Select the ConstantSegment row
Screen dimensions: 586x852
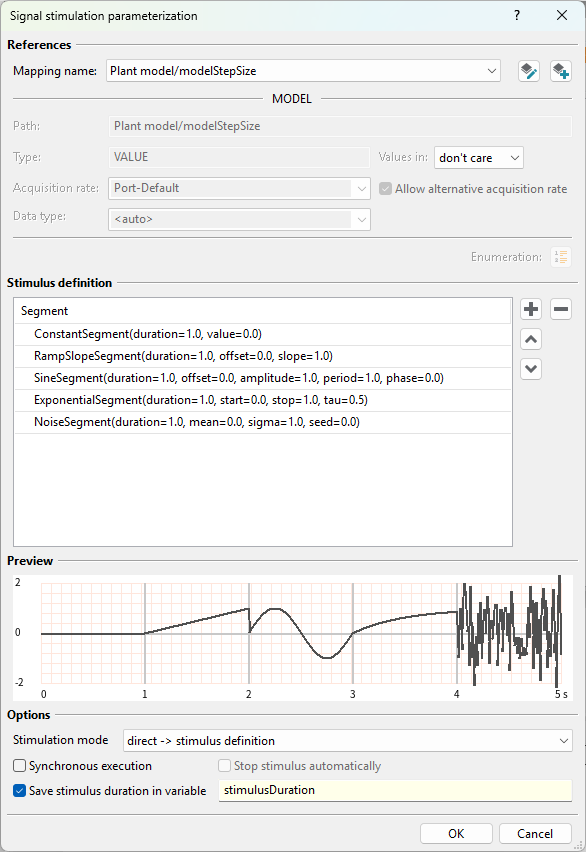pos(263,334)
